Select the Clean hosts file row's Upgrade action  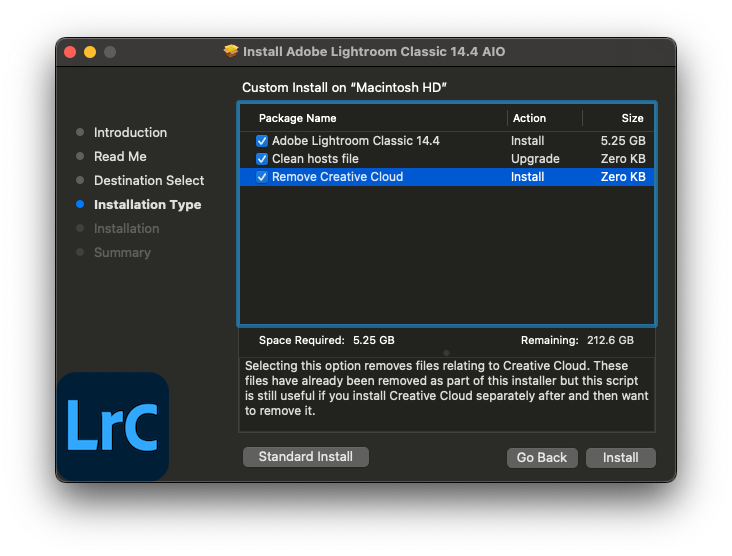pos(535,159)
